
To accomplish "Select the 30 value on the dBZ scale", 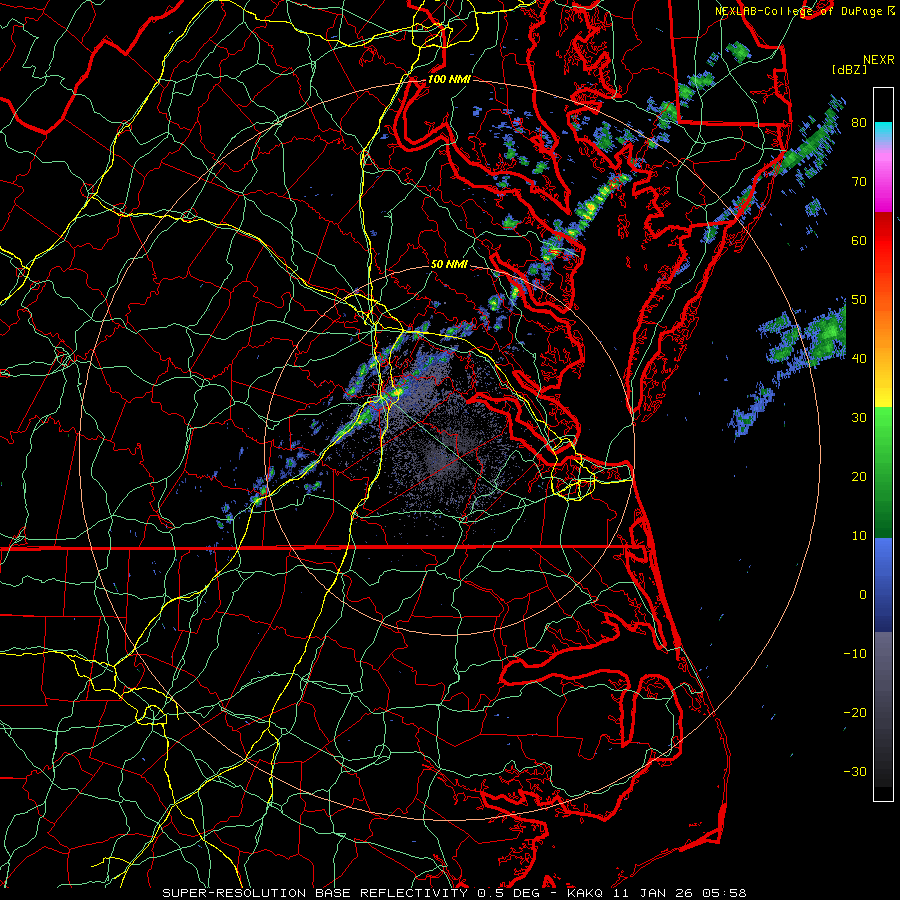I will (859, 418).
